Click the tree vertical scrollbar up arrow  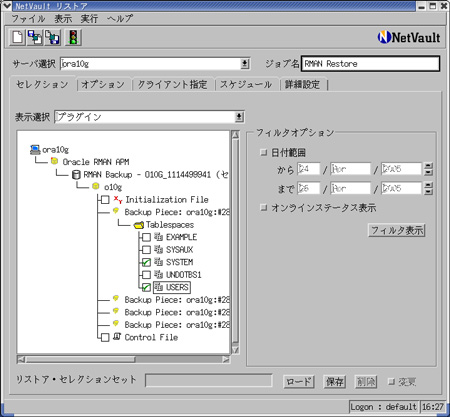(x=235, y=135)
